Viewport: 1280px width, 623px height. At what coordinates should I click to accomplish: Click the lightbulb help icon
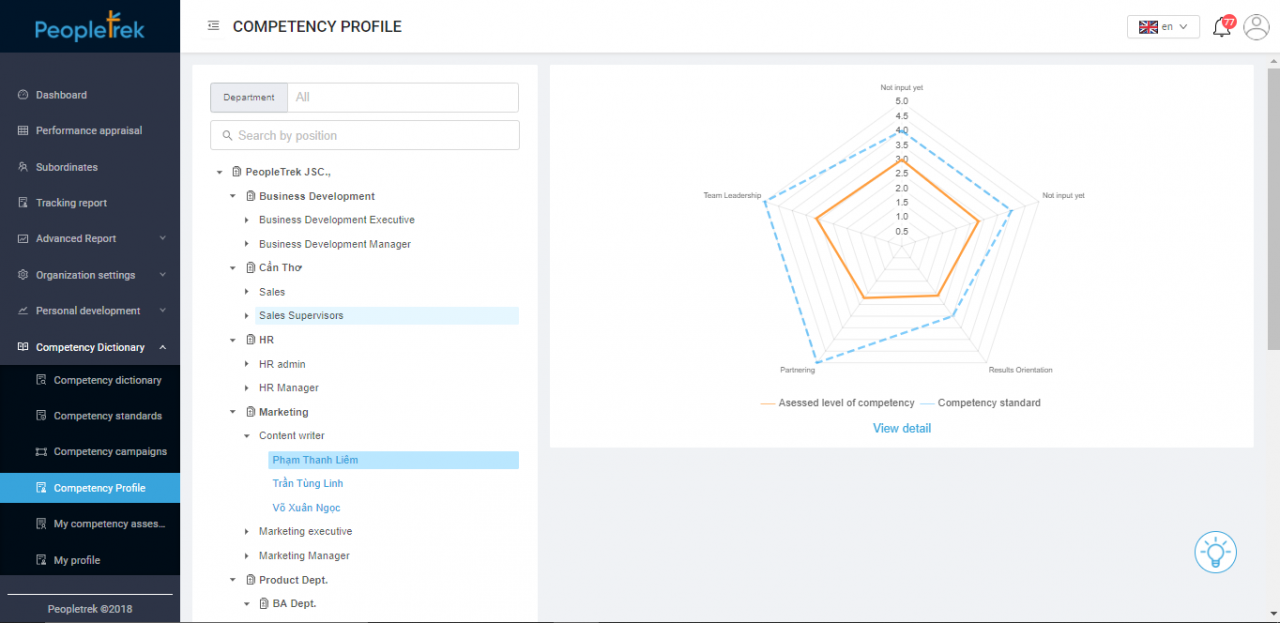click(1215, 551)
